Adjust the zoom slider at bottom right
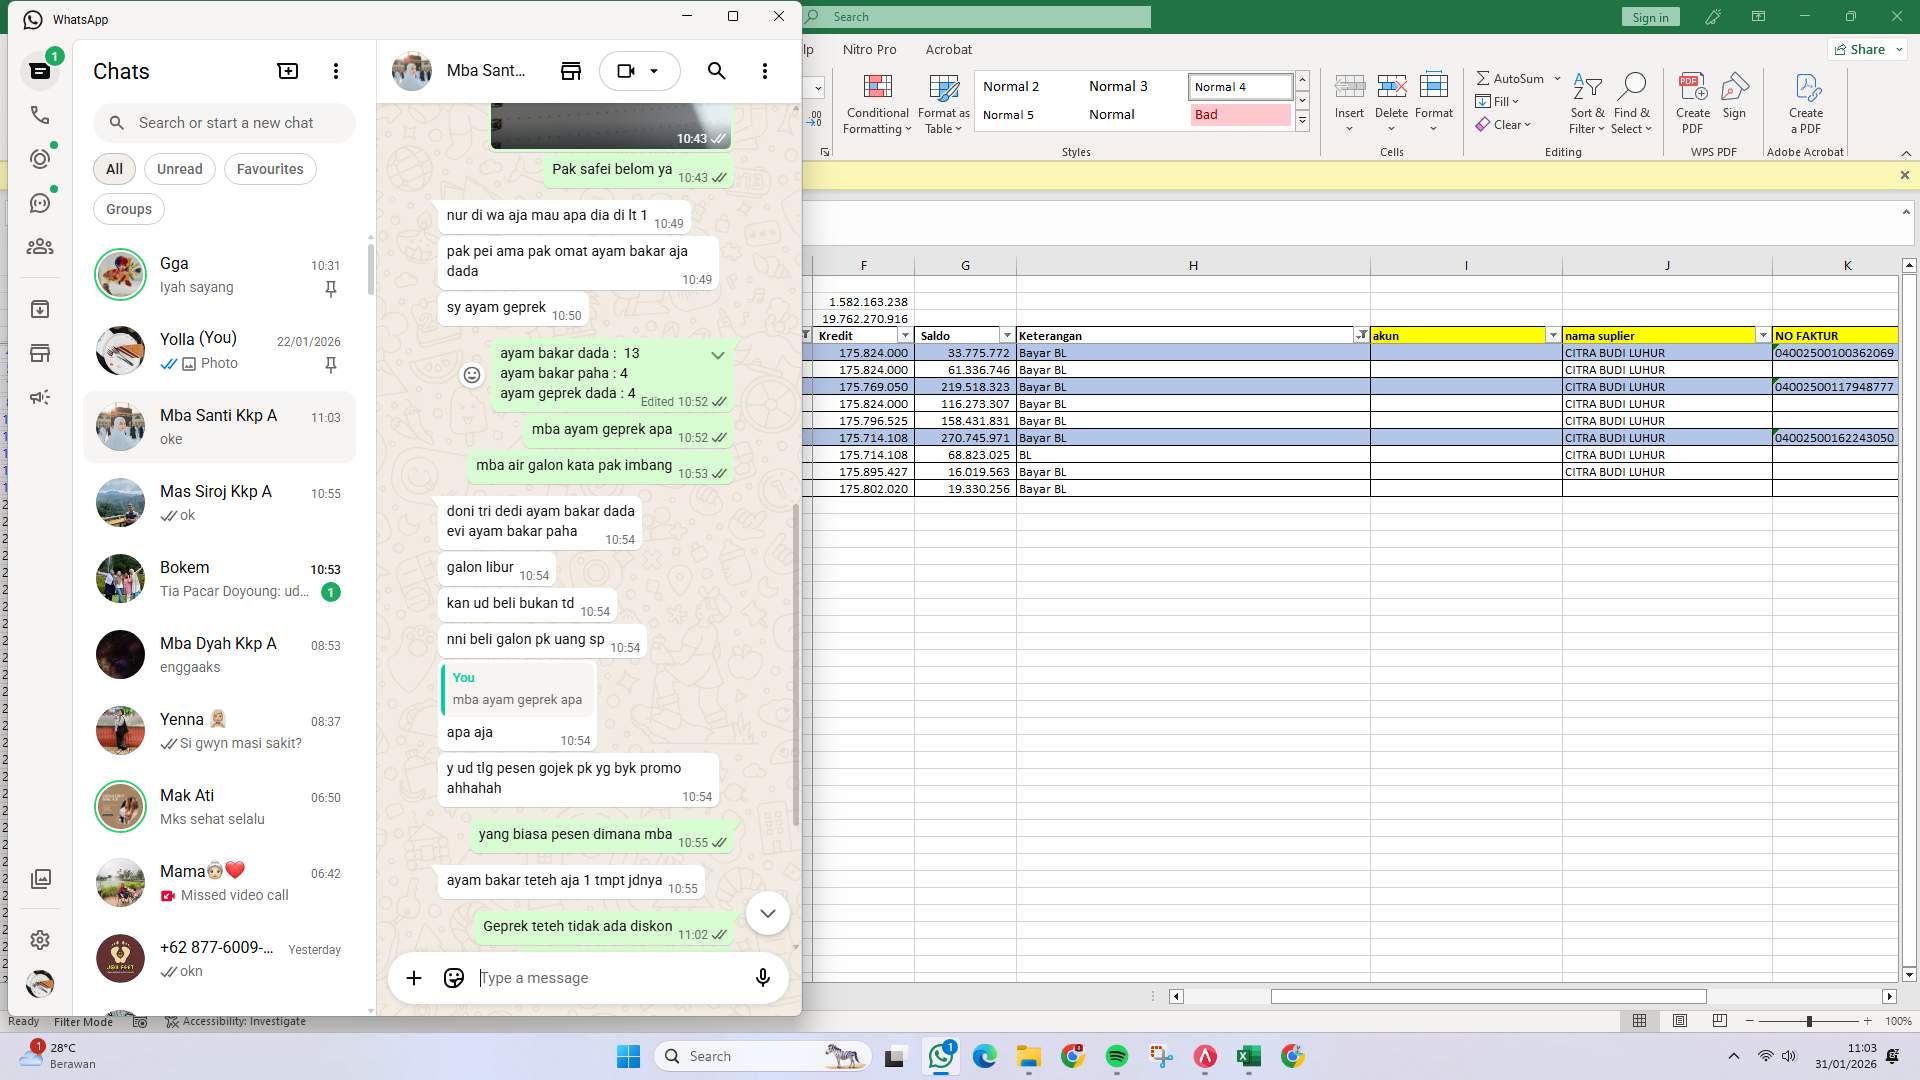This screenshot has height=1080, width=1920. (1808, 1021)
